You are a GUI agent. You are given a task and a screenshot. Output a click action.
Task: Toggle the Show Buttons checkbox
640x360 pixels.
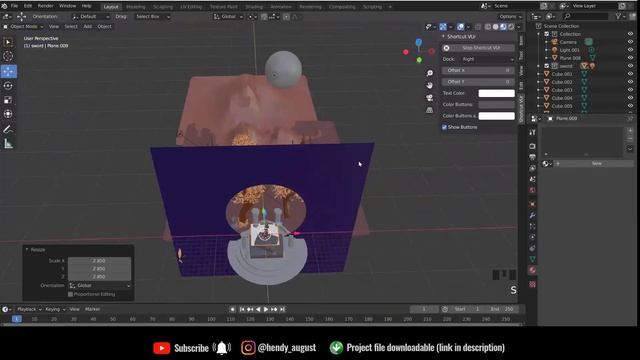[444, 127]
